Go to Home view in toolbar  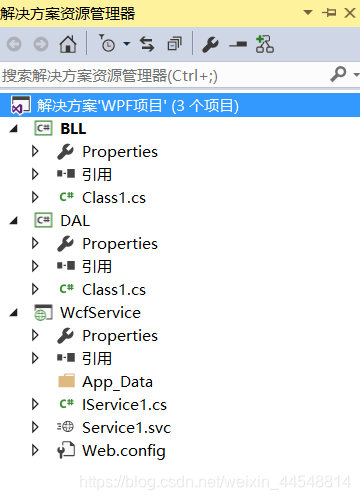click(68, 44)
